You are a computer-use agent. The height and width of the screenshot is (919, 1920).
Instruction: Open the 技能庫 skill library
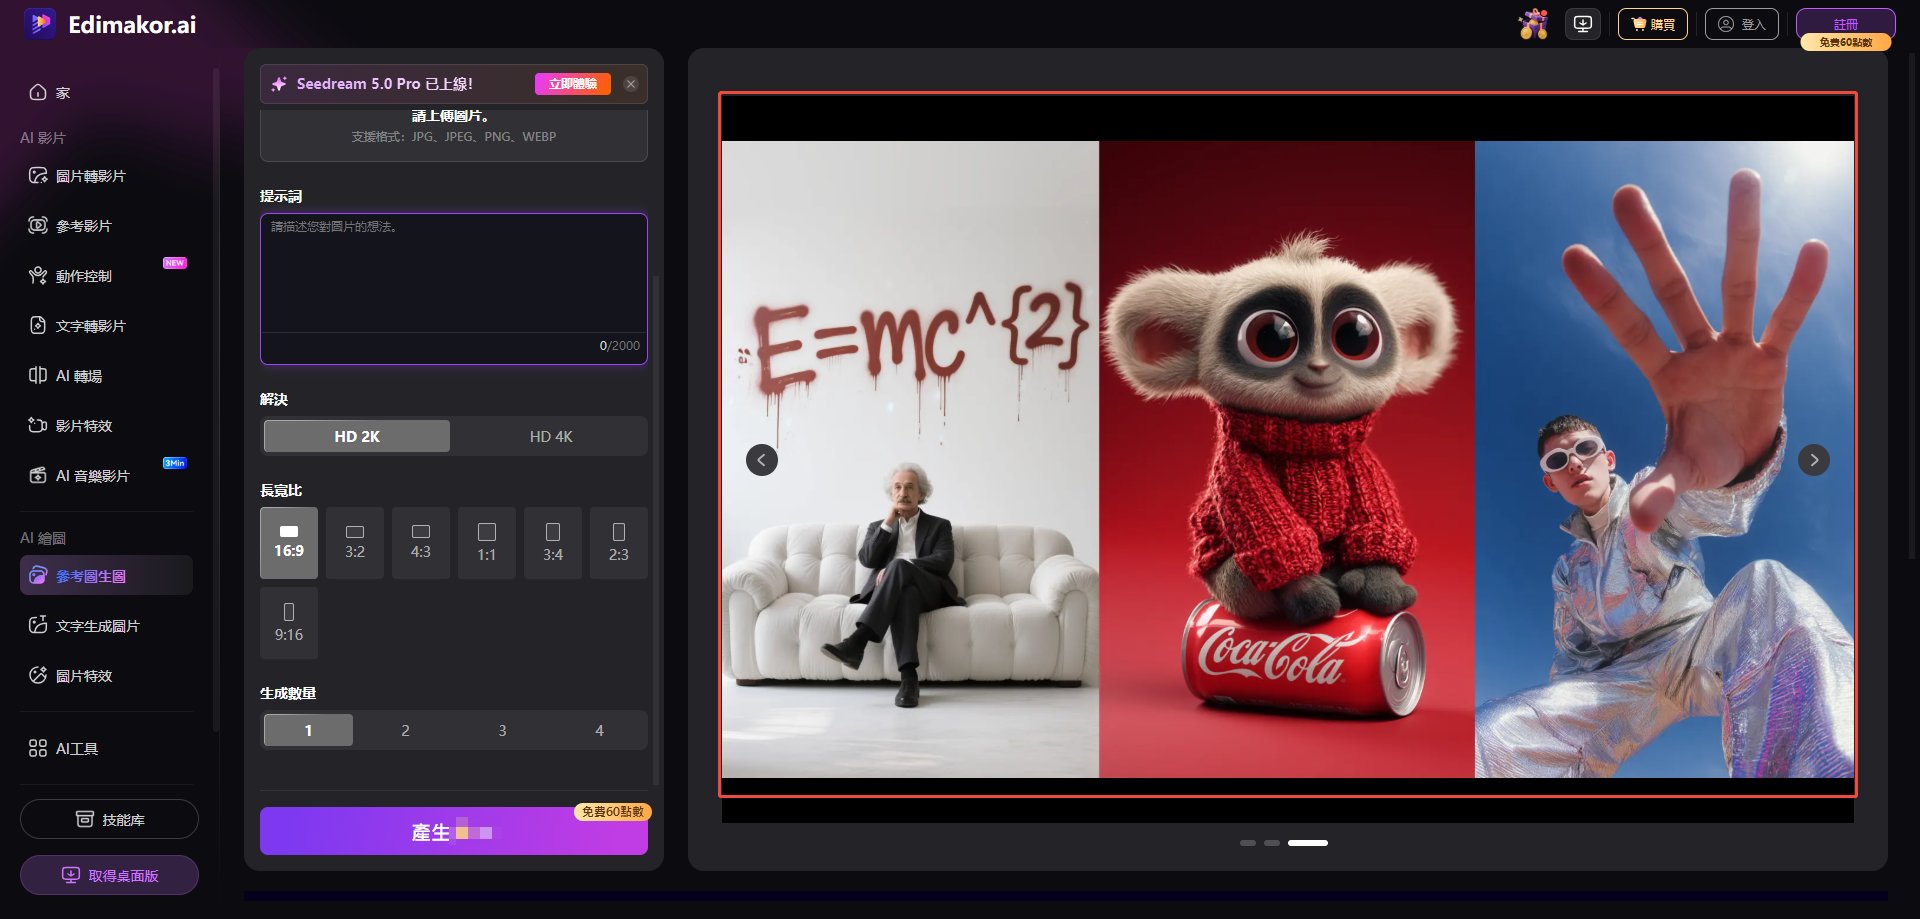pyautogui.click(x=109, y=820)
